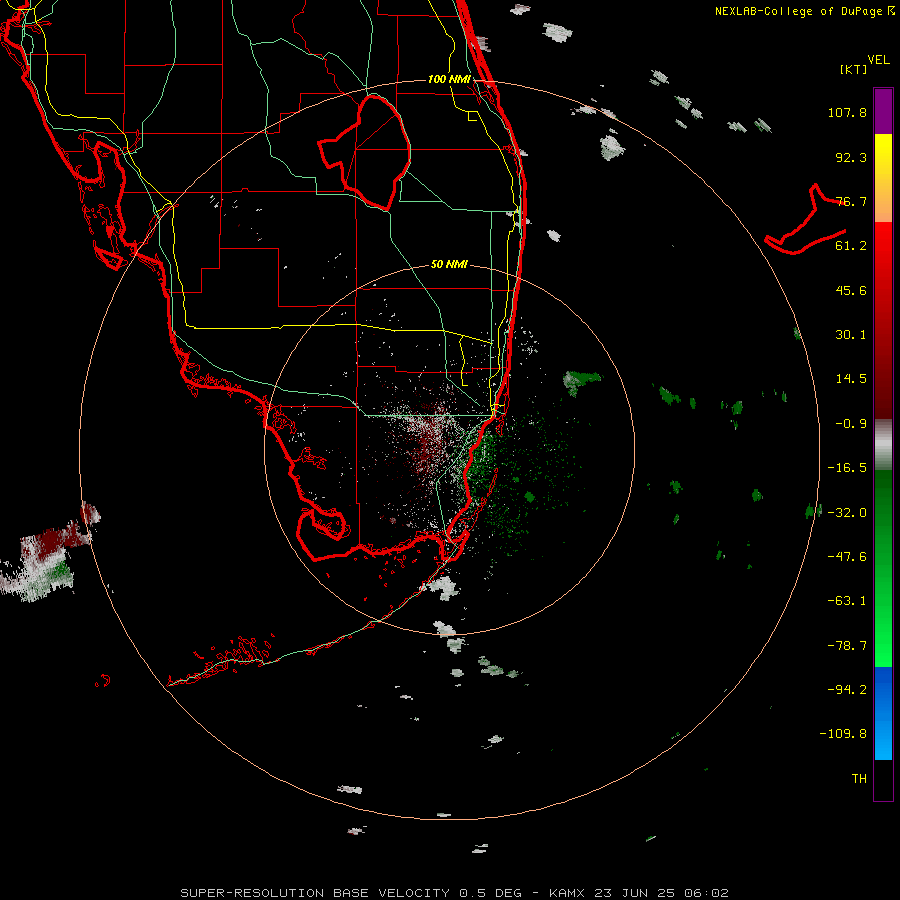Select the -109.8 scale value
This screenshot has height=900, width=900.
click(843, 734)
